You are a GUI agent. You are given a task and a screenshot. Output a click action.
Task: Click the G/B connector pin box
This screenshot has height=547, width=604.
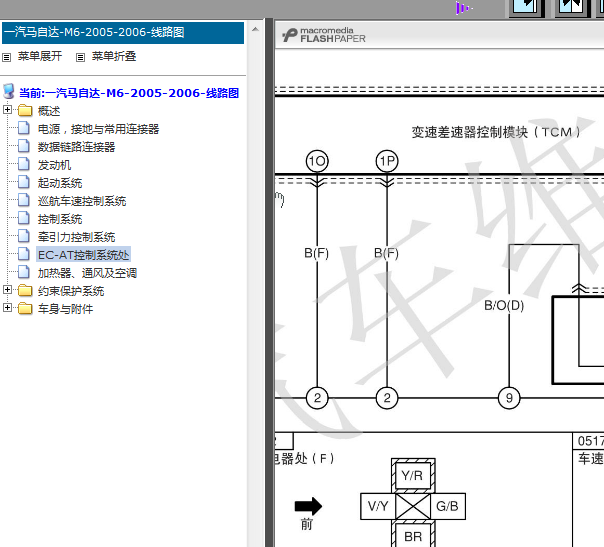pos(448,506)
